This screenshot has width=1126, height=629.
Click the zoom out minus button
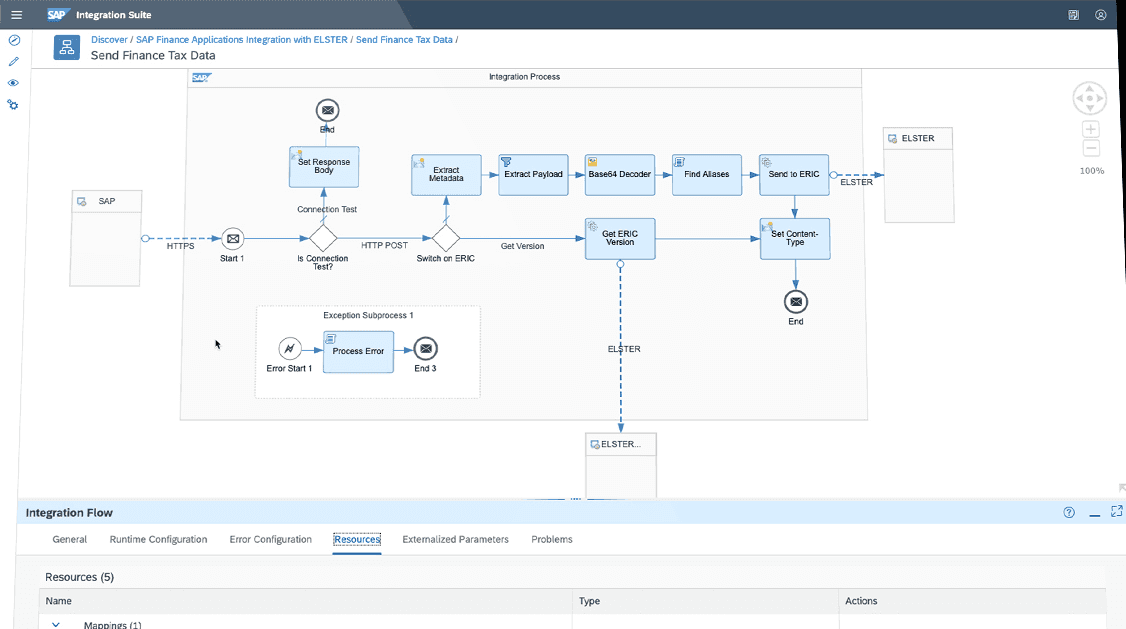click(1091, 149)
